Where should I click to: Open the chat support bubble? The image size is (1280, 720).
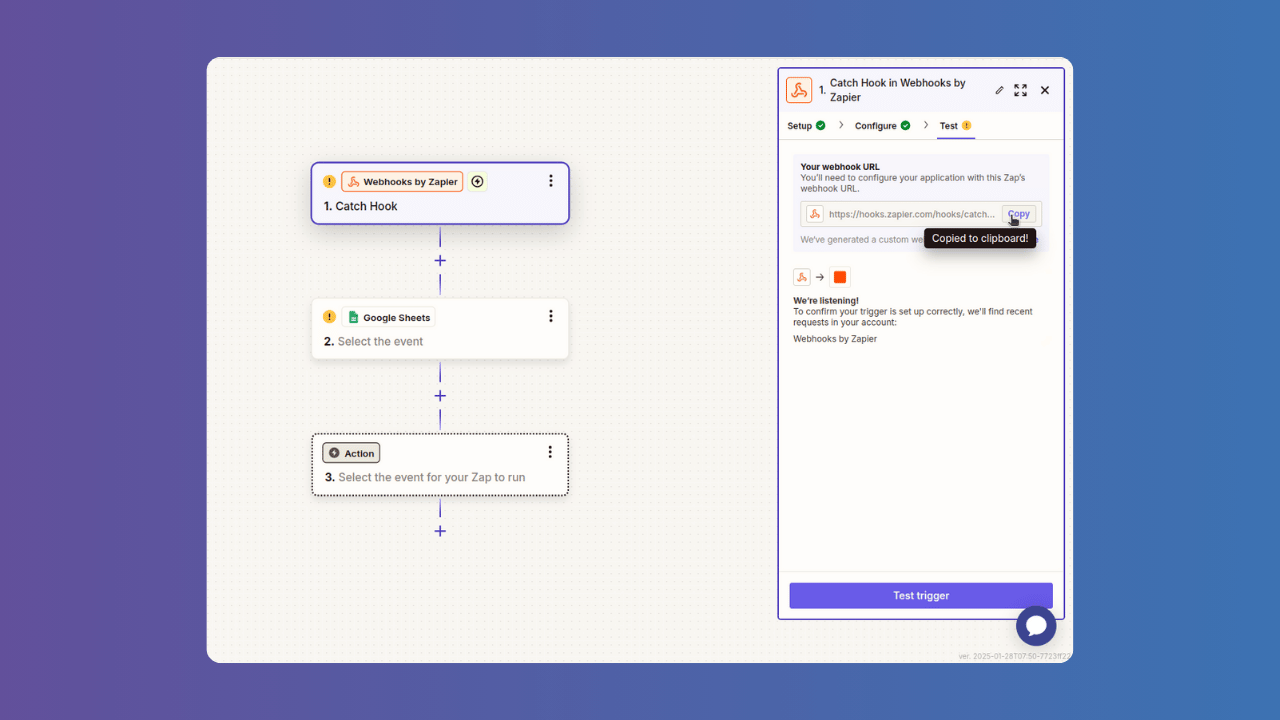coord(1036,626)
